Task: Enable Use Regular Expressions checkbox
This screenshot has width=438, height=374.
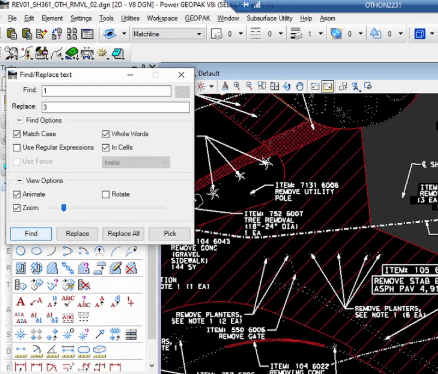Action: [17, 148]
